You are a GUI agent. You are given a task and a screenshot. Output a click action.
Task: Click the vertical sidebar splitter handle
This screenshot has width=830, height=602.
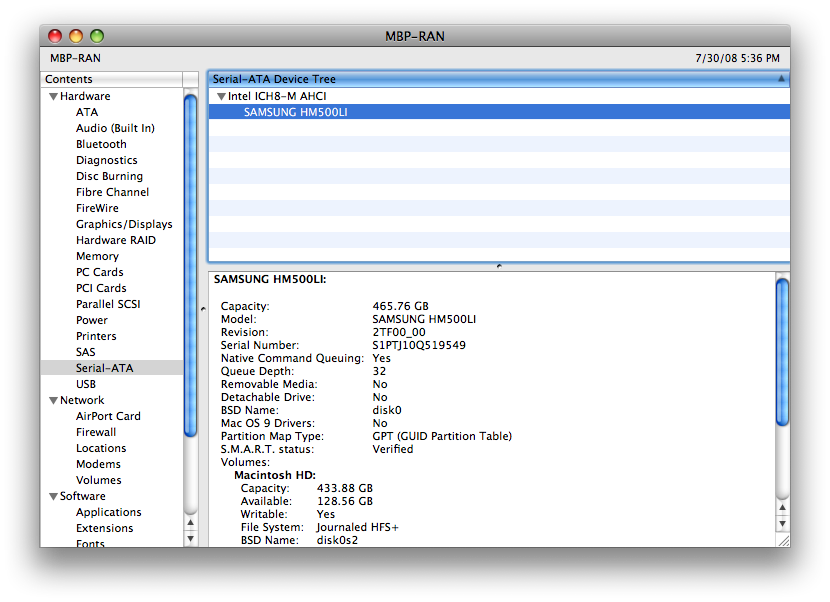[x=203, y=309]
